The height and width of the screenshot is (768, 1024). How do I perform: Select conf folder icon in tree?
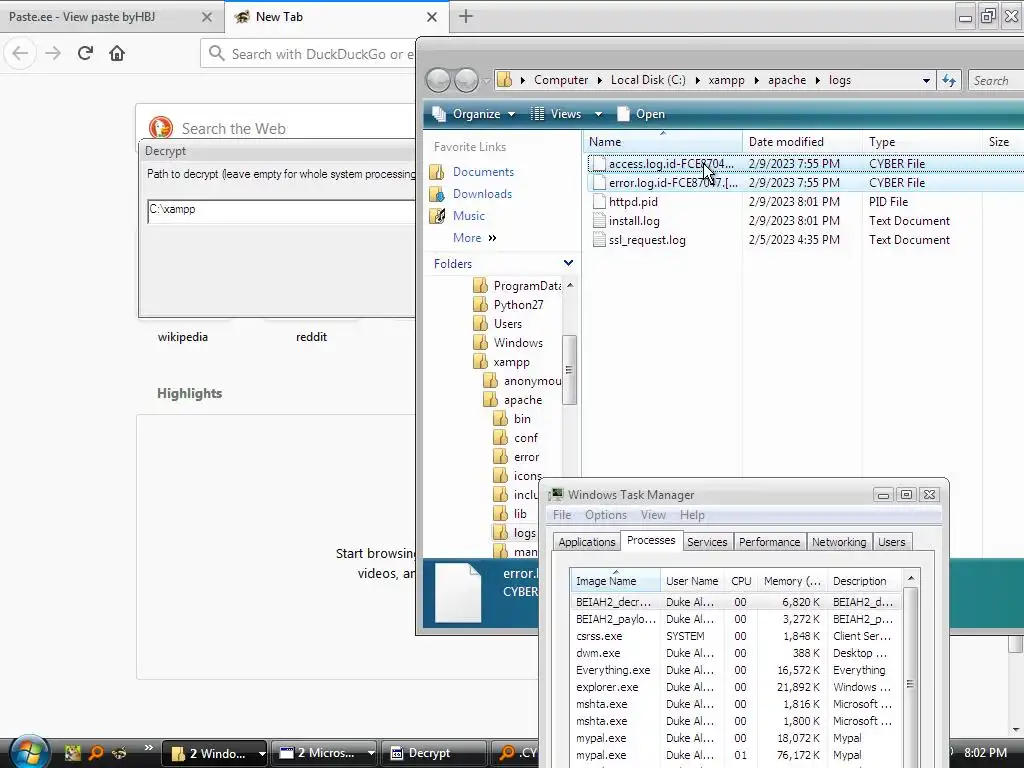click(500, 438)
